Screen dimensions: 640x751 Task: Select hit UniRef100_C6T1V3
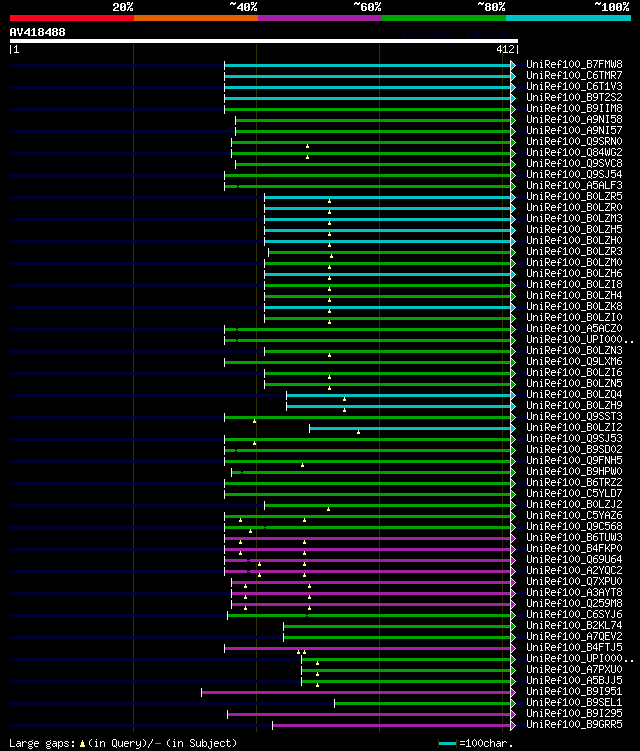[x=574, y=86]
